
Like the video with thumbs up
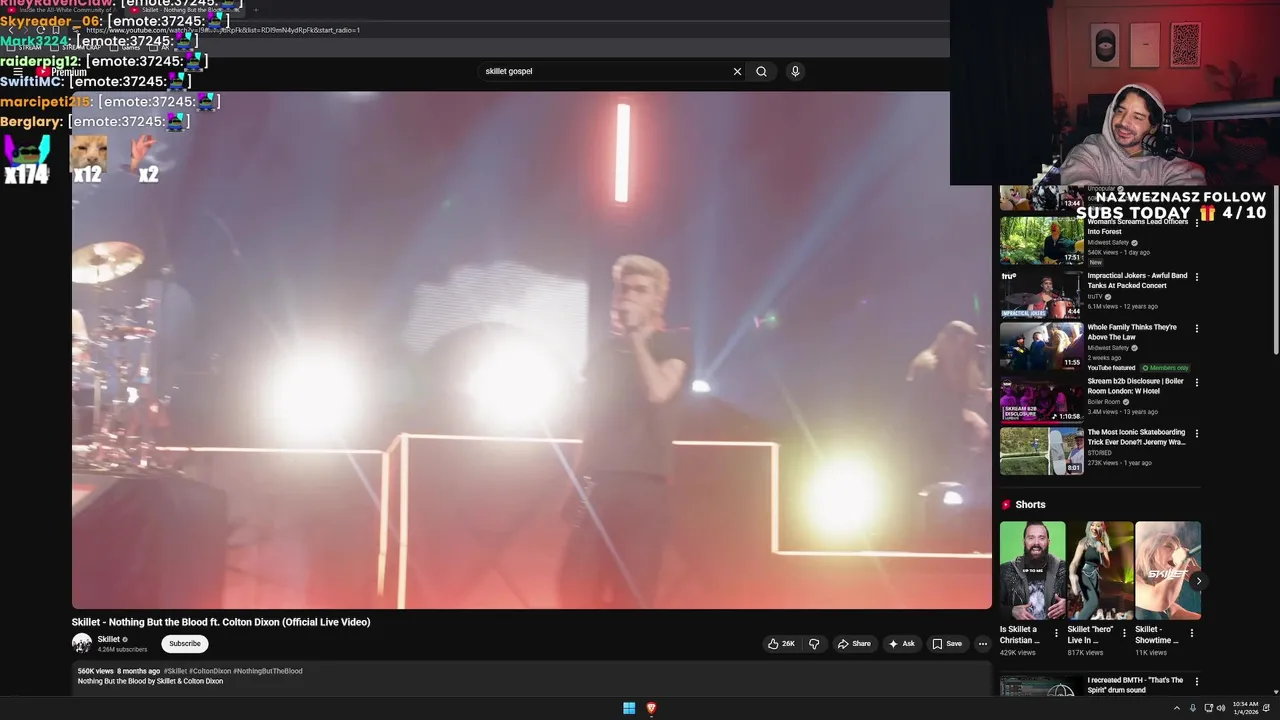781,644
